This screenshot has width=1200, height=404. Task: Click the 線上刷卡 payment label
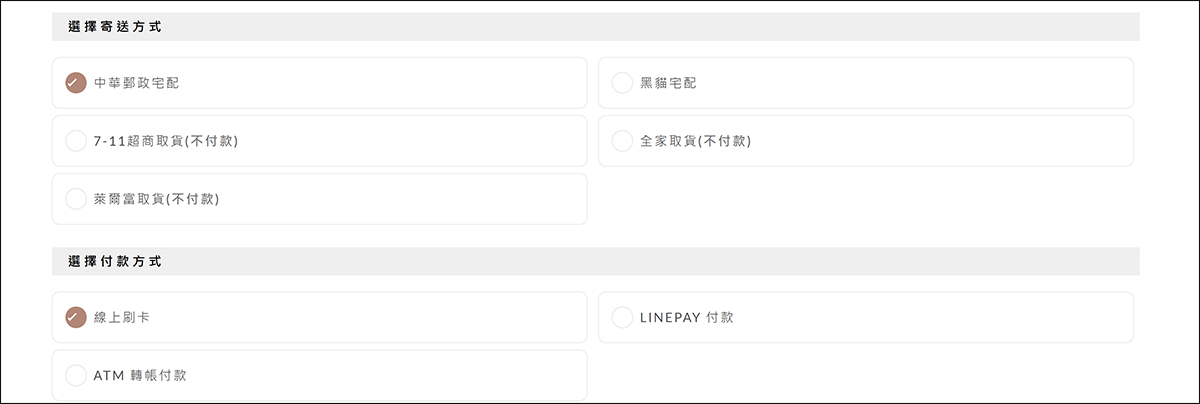tap(122, 317)
